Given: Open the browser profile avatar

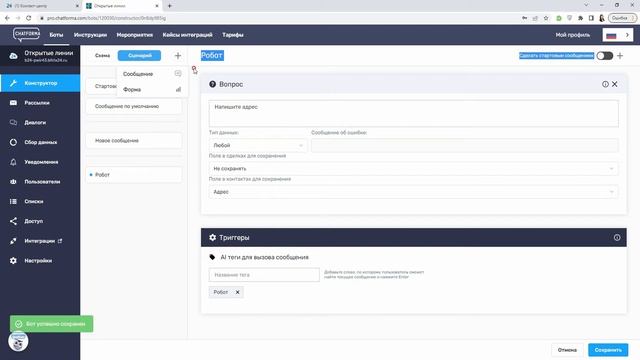Looking at the screenshot, I should coord(602,18).
